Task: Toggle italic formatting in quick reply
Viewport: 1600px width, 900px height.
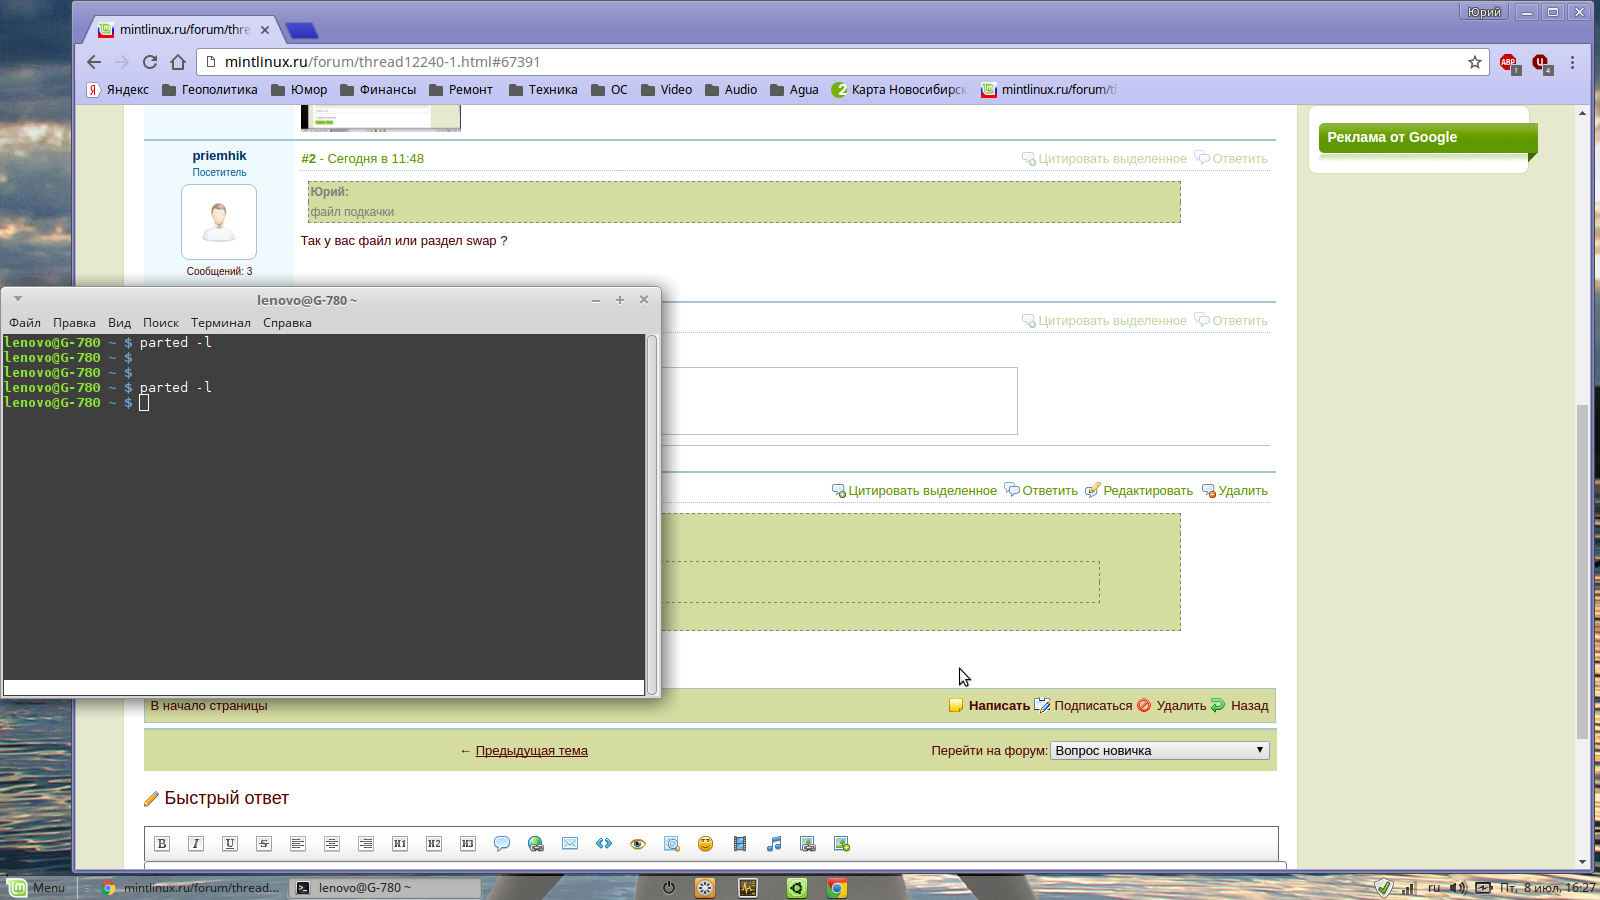Action: (196, 844)
